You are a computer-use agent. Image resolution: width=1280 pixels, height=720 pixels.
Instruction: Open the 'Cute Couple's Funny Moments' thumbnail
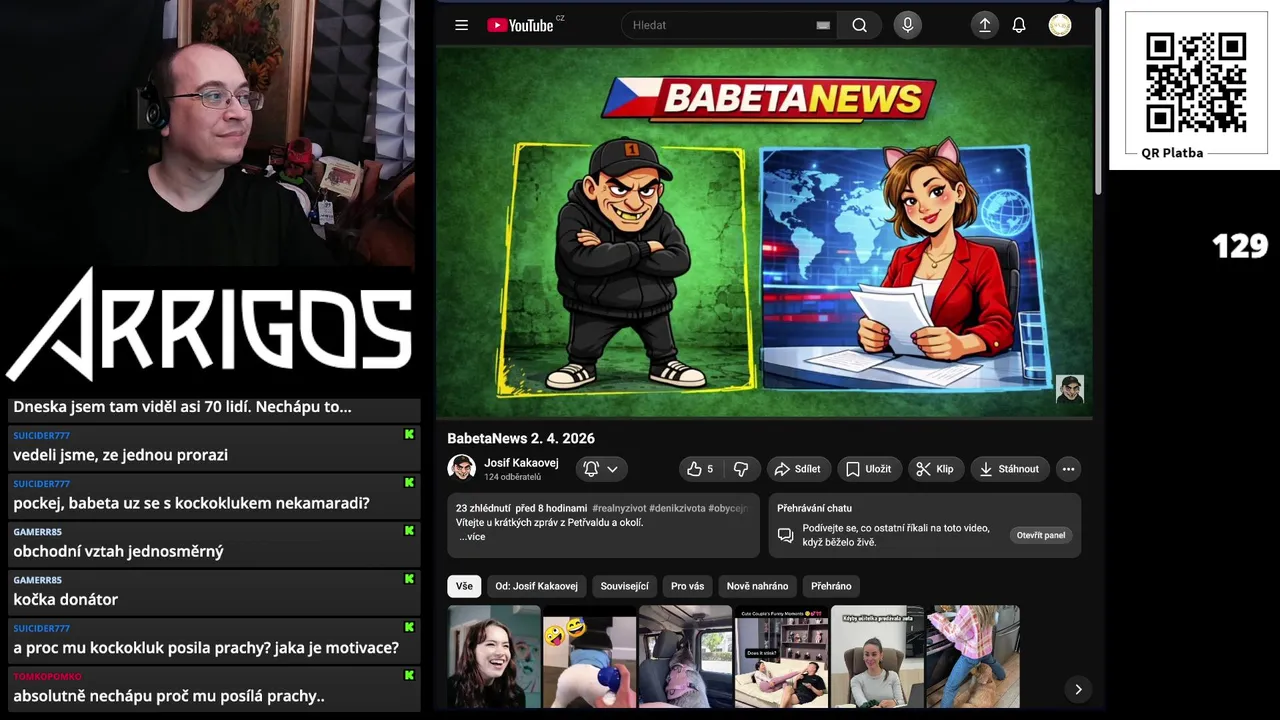(781, 656)
